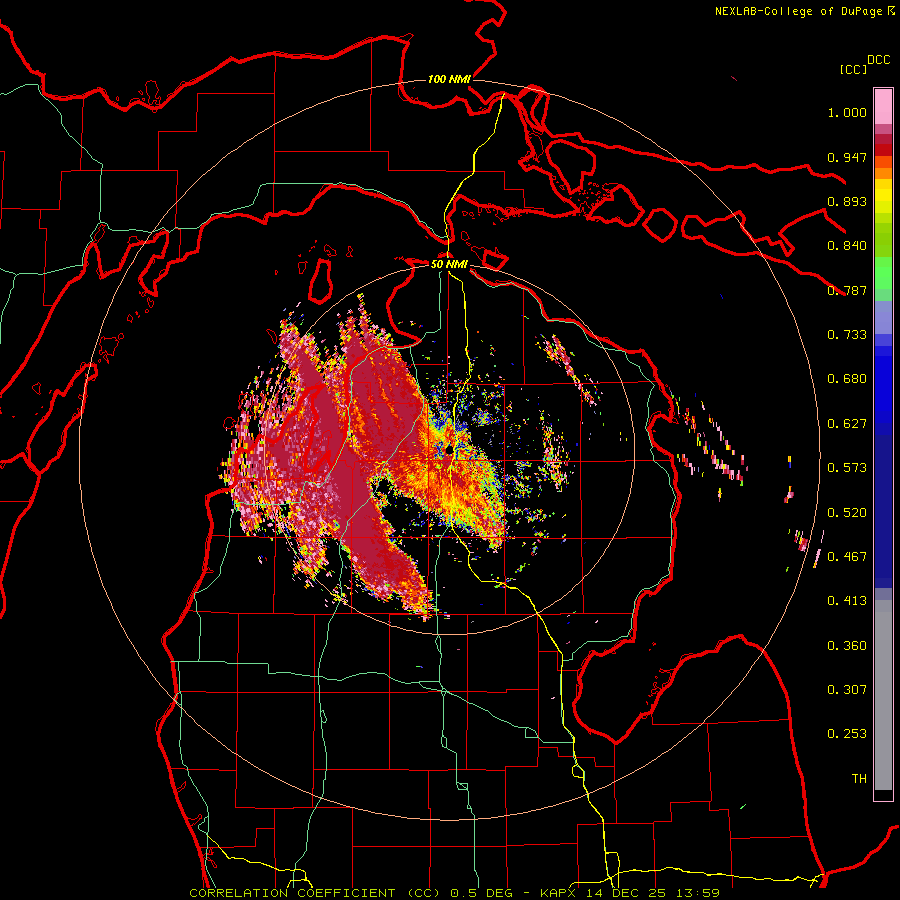Click the 50 NMI range ring label
The width and height of the screenshot is (900, 900).
(x=449, y=264)
